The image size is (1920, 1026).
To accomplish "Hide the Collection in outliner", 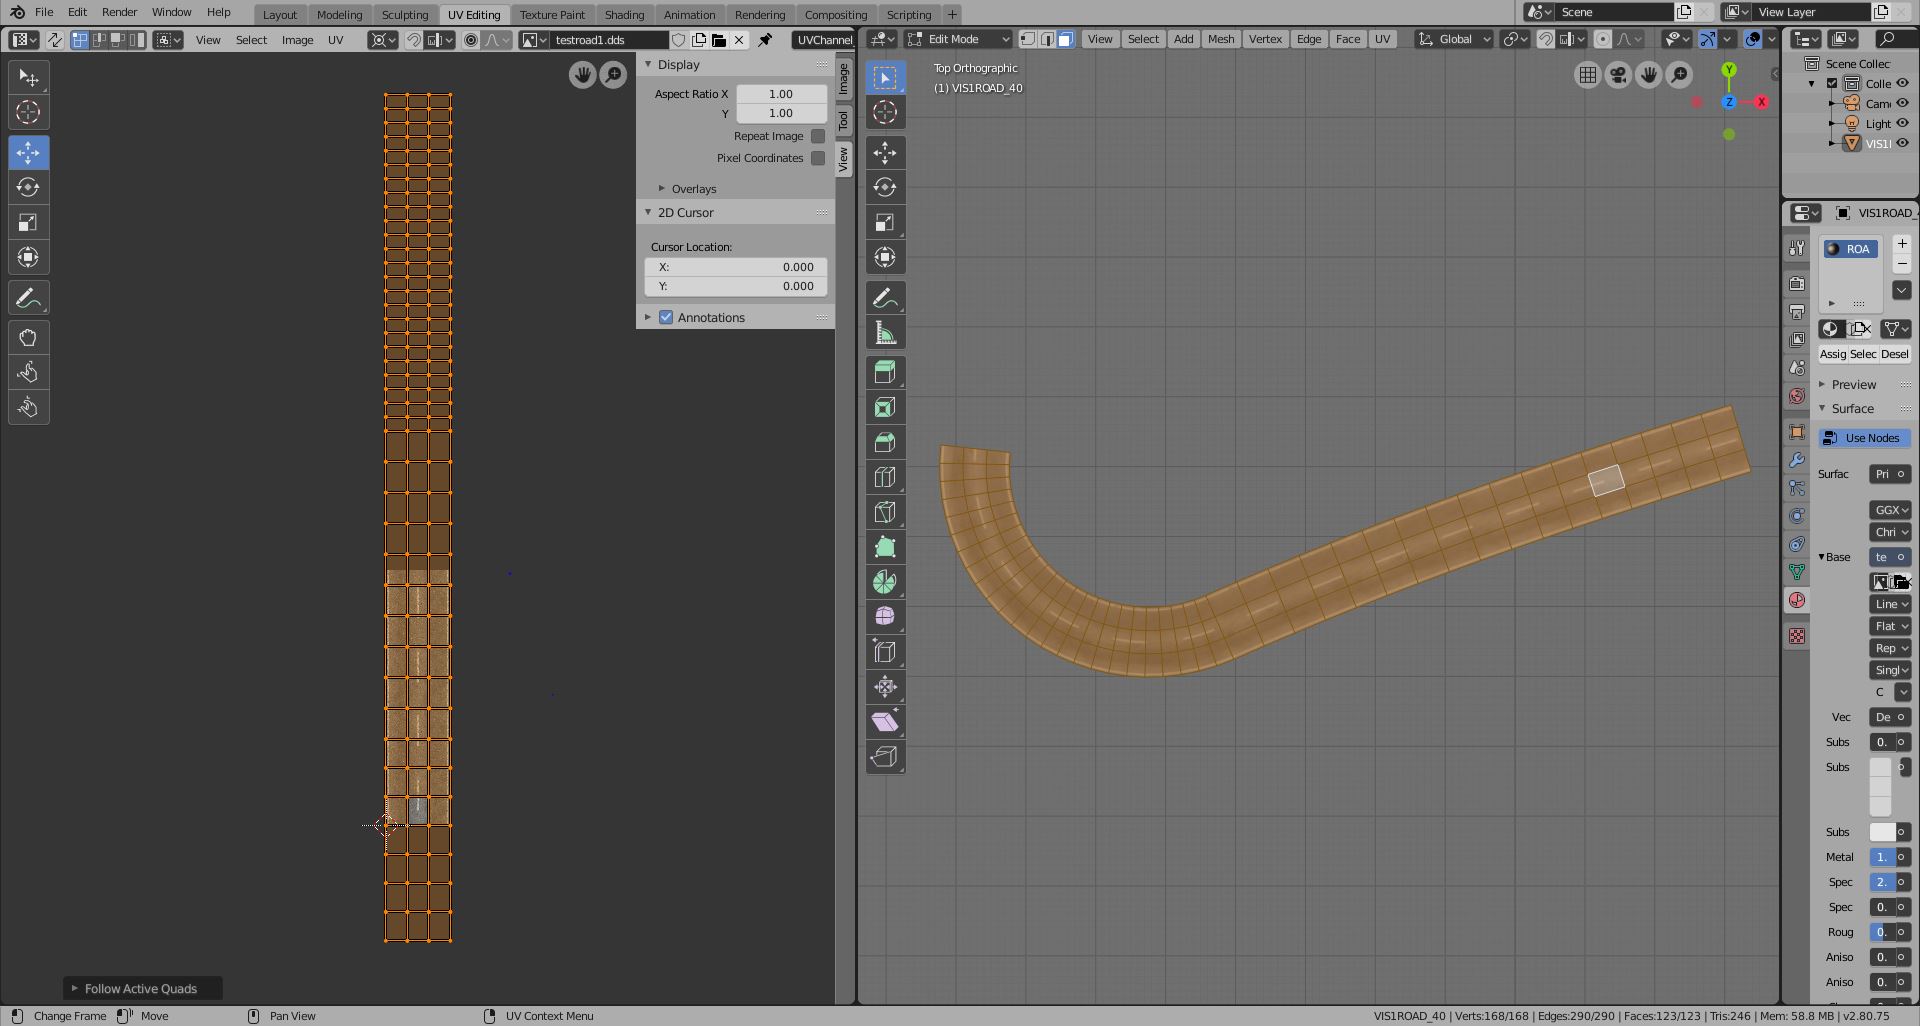I will pos(1902,84).
